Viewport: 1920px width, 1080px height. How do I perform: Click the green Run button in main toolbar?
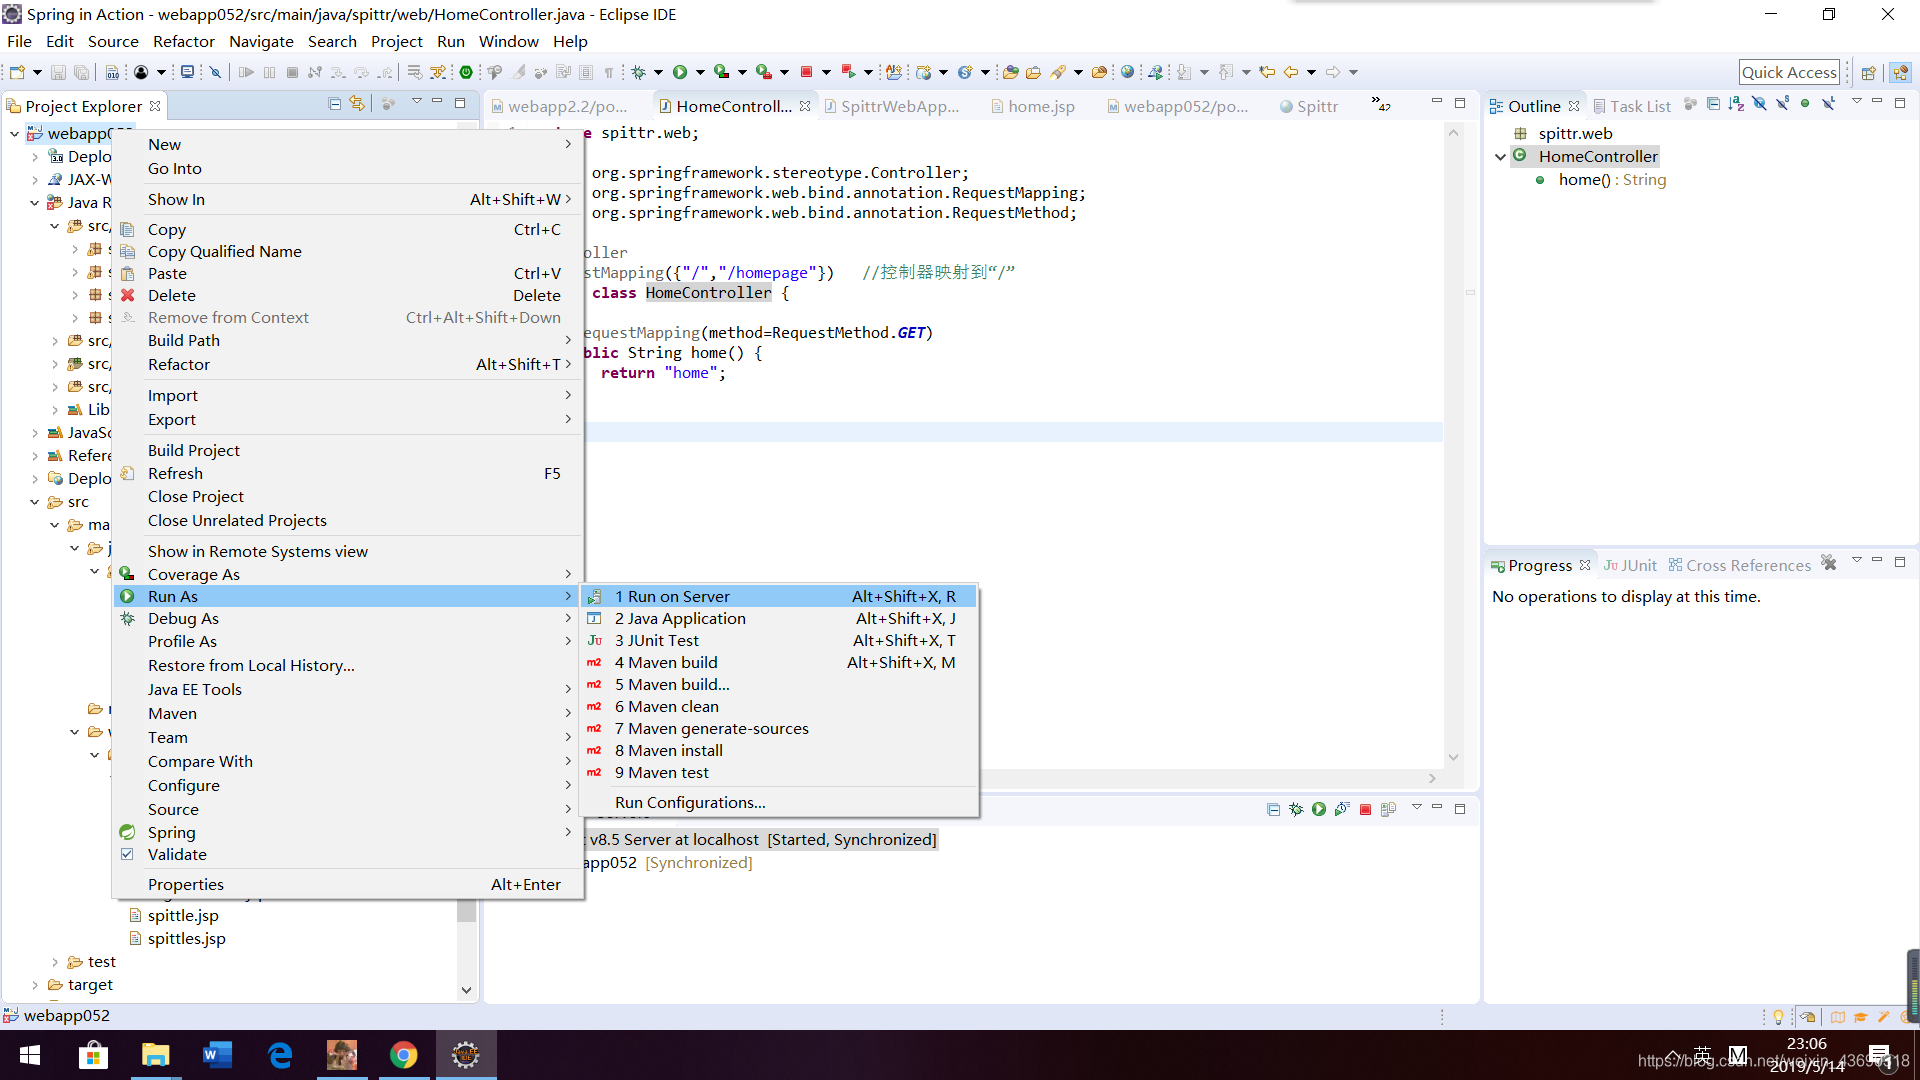[x=680, y=72]
